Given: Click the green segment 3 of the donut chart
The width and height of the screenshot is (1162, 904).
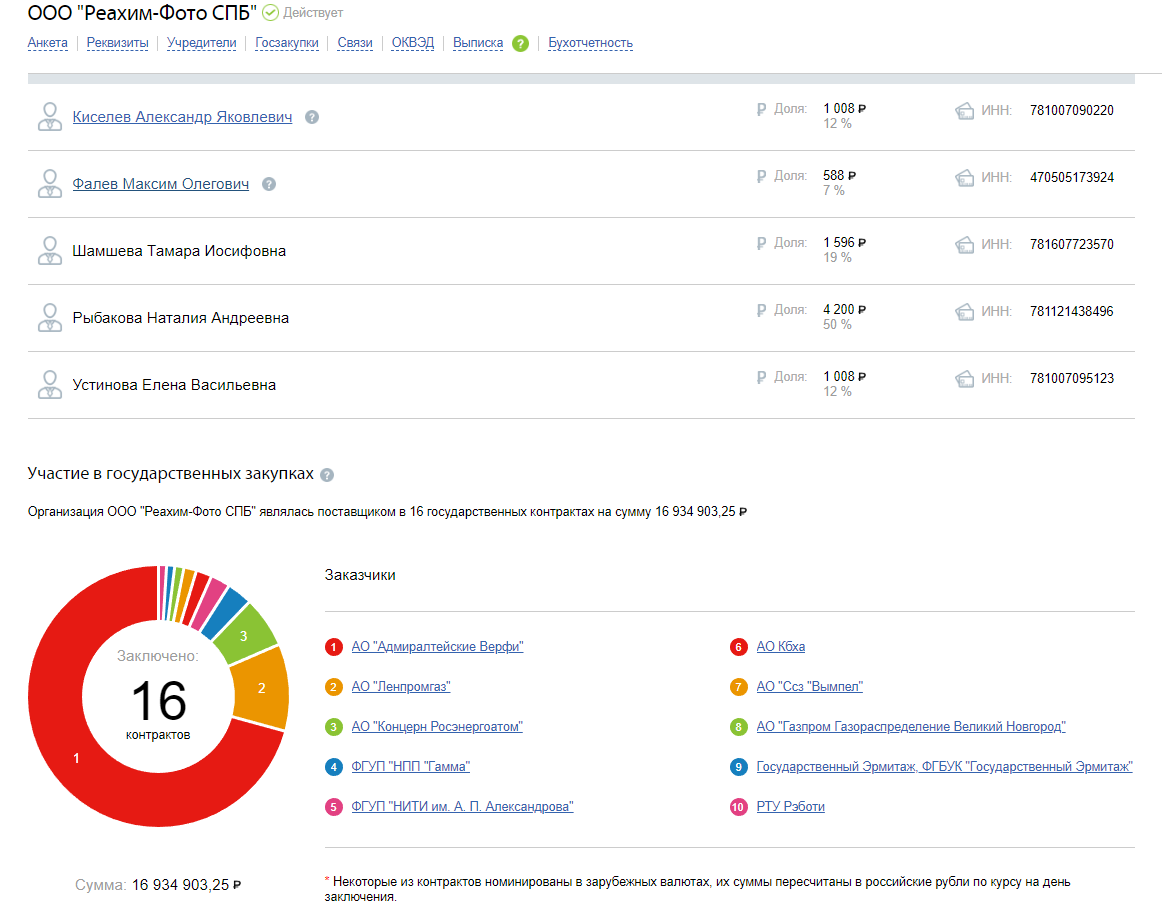Looking at the screenshot, I should click(245, 635).
